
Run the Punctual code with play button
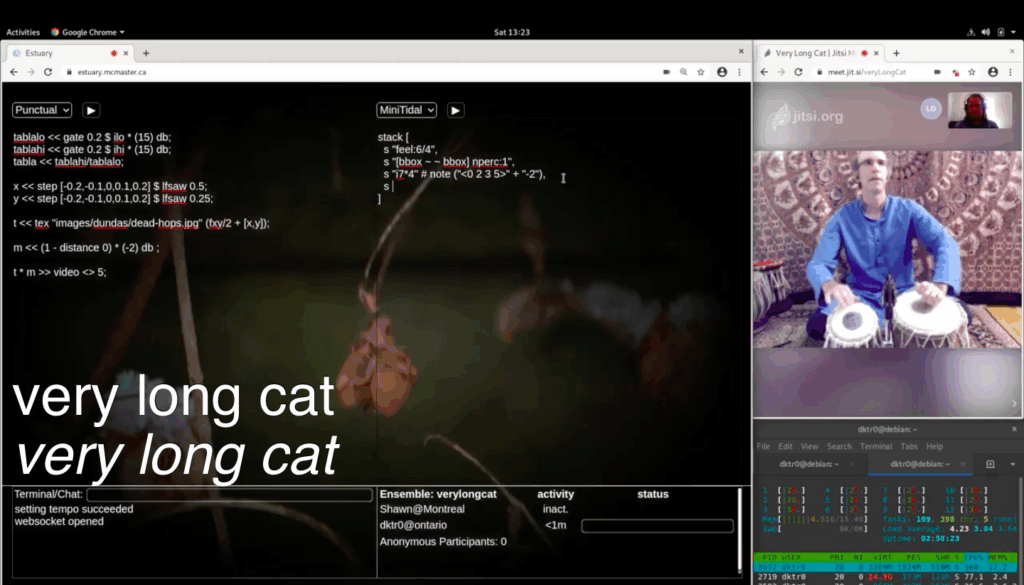(91, 110)
